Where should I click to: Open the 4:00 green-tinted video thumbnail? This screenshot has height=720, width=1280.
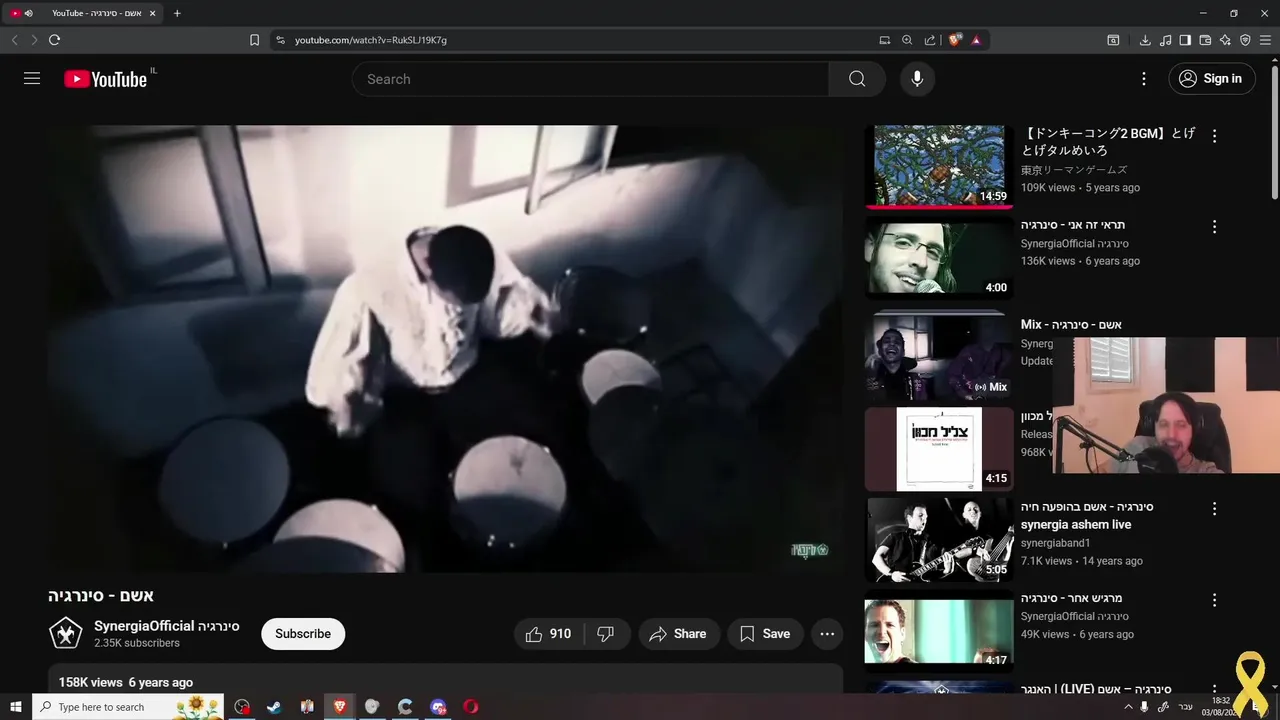click(x=939, y=258)
